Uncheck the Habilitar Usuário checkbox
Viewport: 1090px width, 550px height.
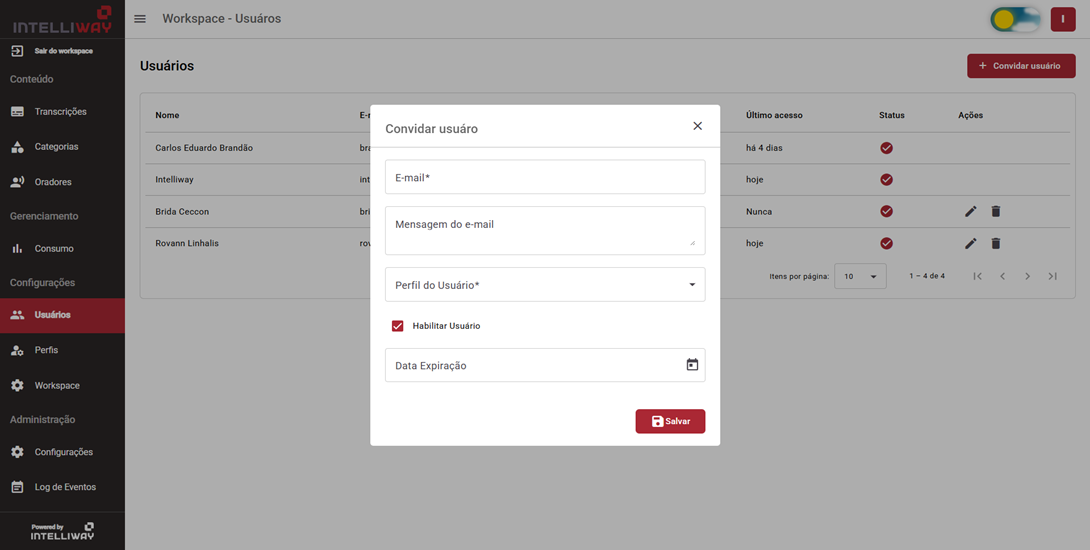point(398,326)
